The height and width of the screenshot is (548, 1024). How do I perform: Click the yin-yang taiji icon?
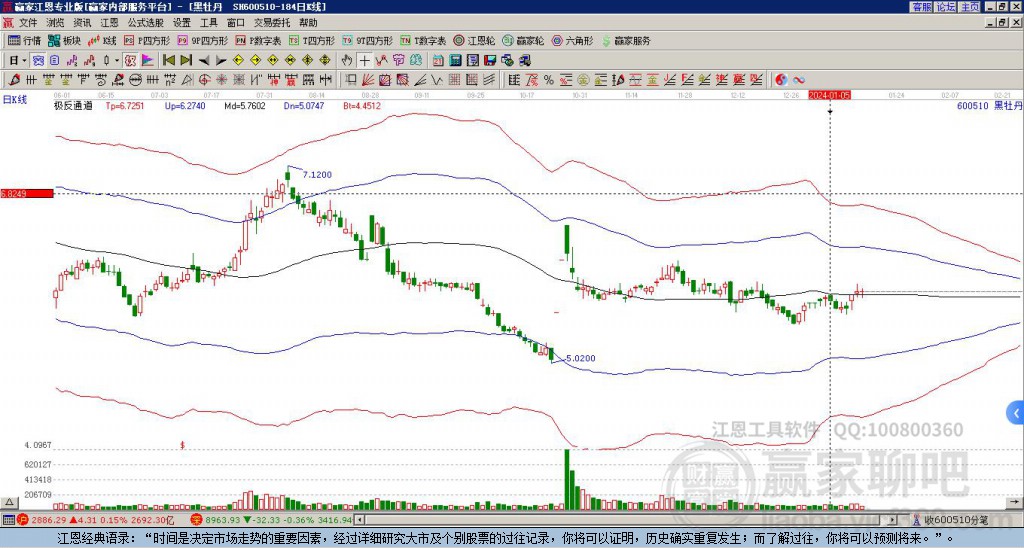click(x=781, y=80)
